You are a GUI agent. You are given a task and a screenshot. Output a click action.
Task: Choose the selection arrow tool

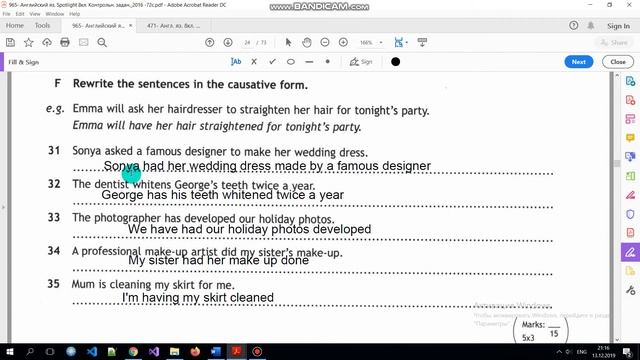coord(288,42)
